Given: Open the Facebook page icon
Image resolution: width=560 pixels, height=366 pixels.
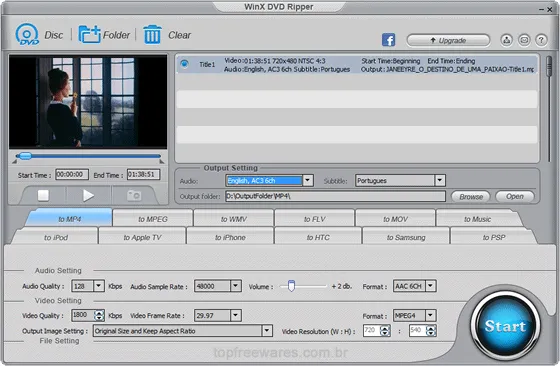Looking at the screenshot, I should point(388,40).
